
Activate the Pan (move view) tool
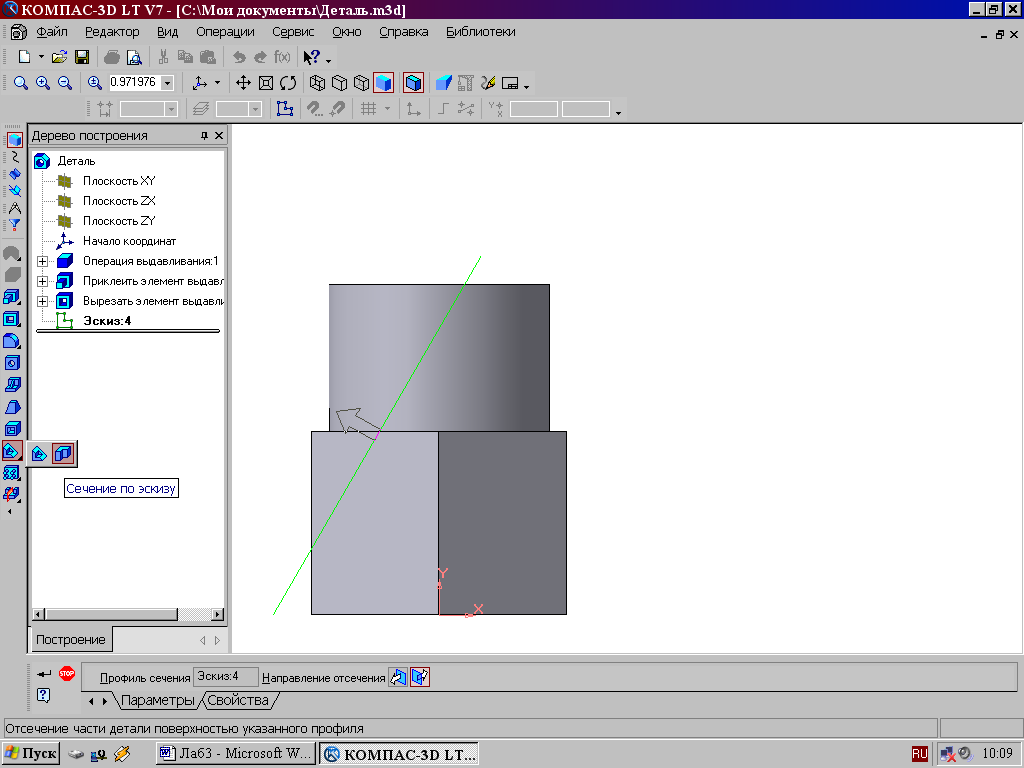point(243,83)
